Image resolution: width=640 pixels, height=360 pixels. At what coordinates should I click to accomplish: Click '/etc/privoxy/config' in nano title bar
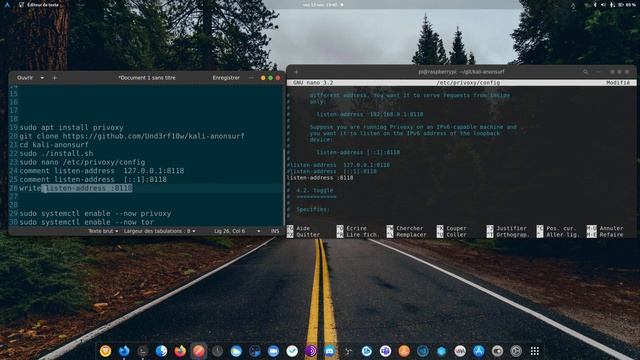coord(468,82)
